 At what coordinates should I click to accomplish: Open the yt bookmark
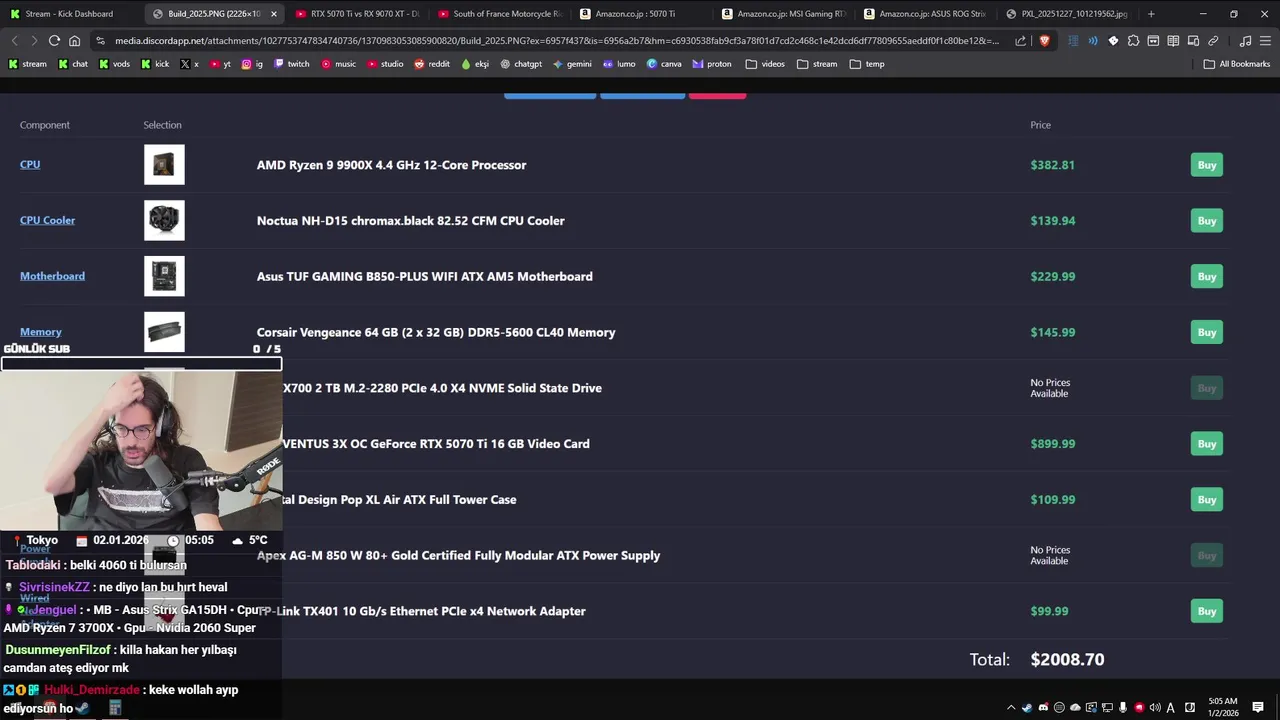[220, 64]
